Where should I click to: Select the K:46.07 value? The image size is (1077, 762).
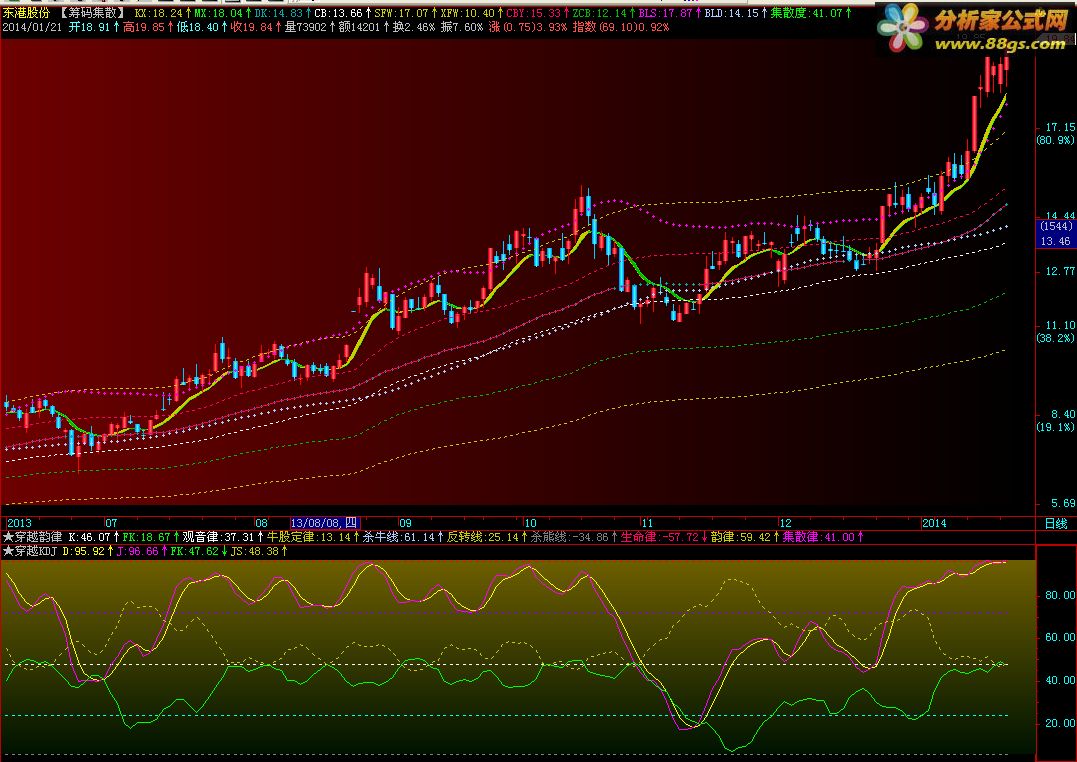(x=93, y=537)
